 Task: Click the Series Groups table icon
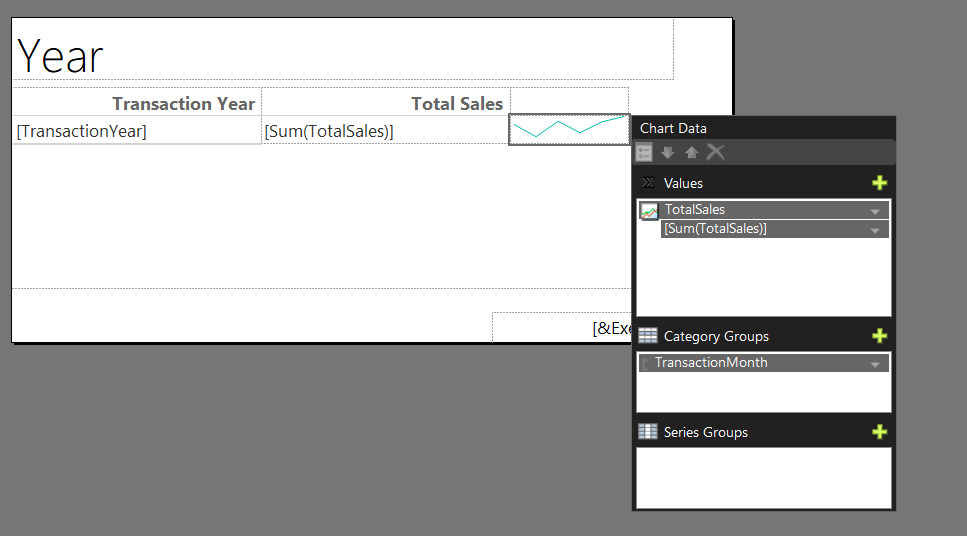point(648,431)
